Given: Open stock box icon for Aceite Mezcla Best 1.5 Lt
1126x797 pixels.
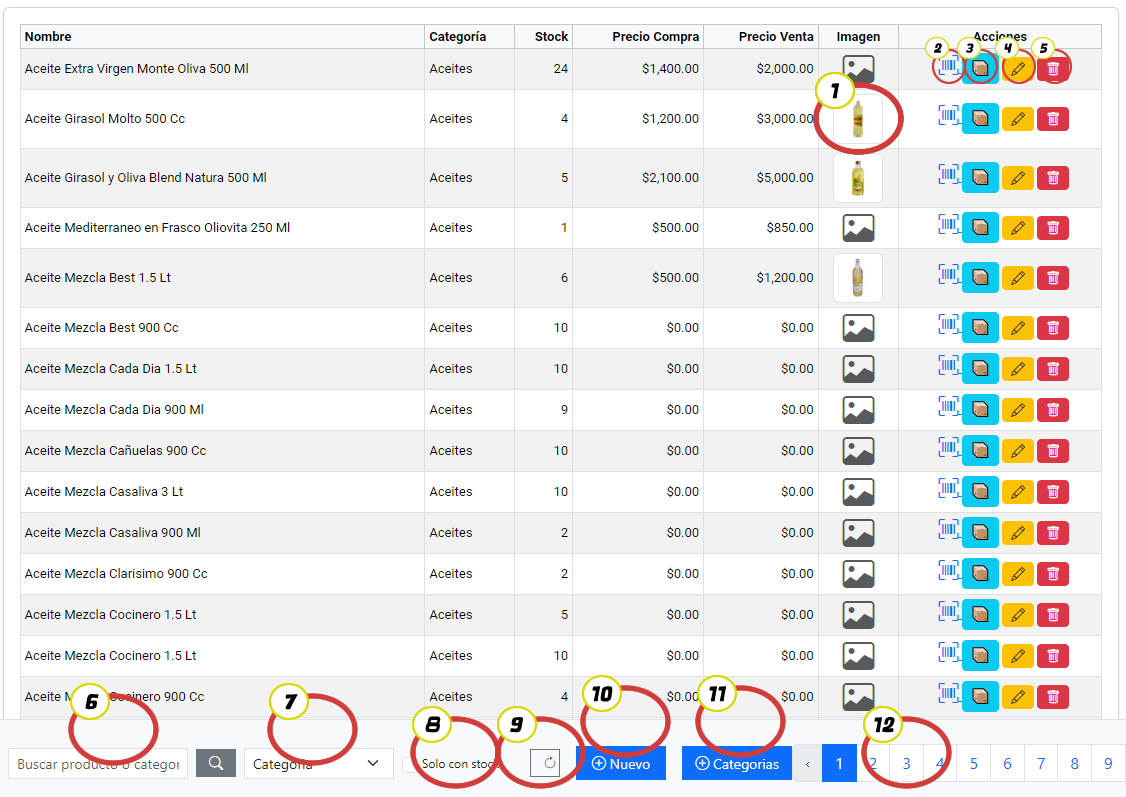Looking at the screenshot, I should click(980, 278).
